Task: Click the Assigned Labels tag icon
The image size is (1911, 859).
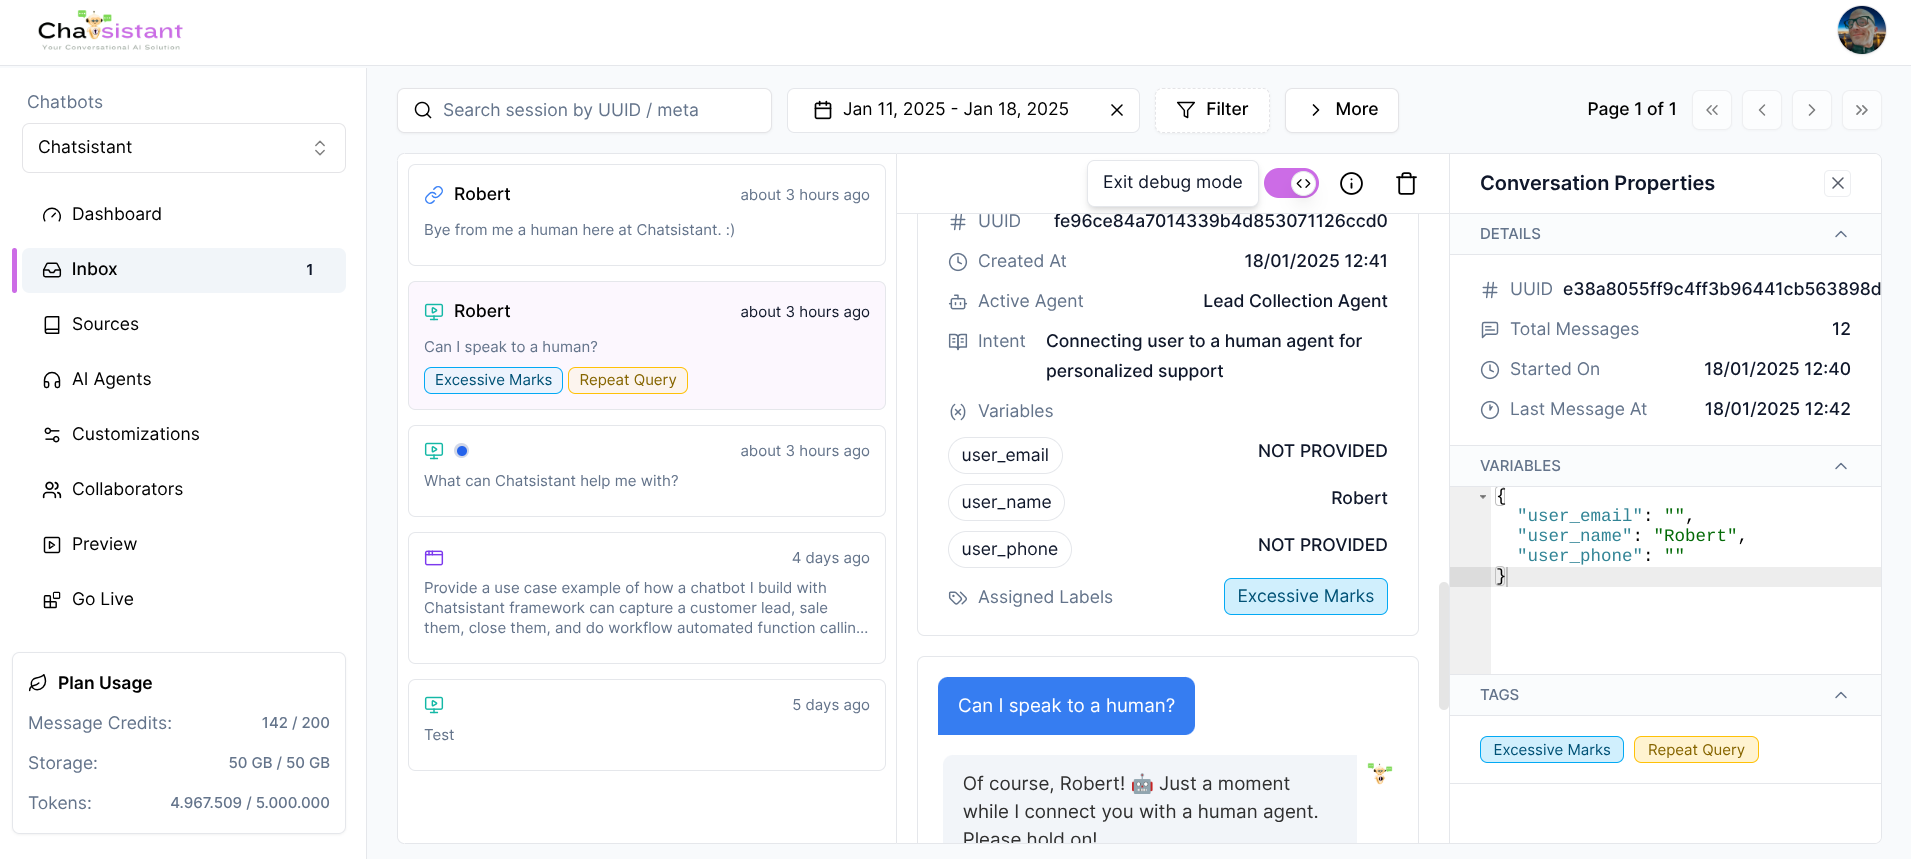Action: point(958,598)
